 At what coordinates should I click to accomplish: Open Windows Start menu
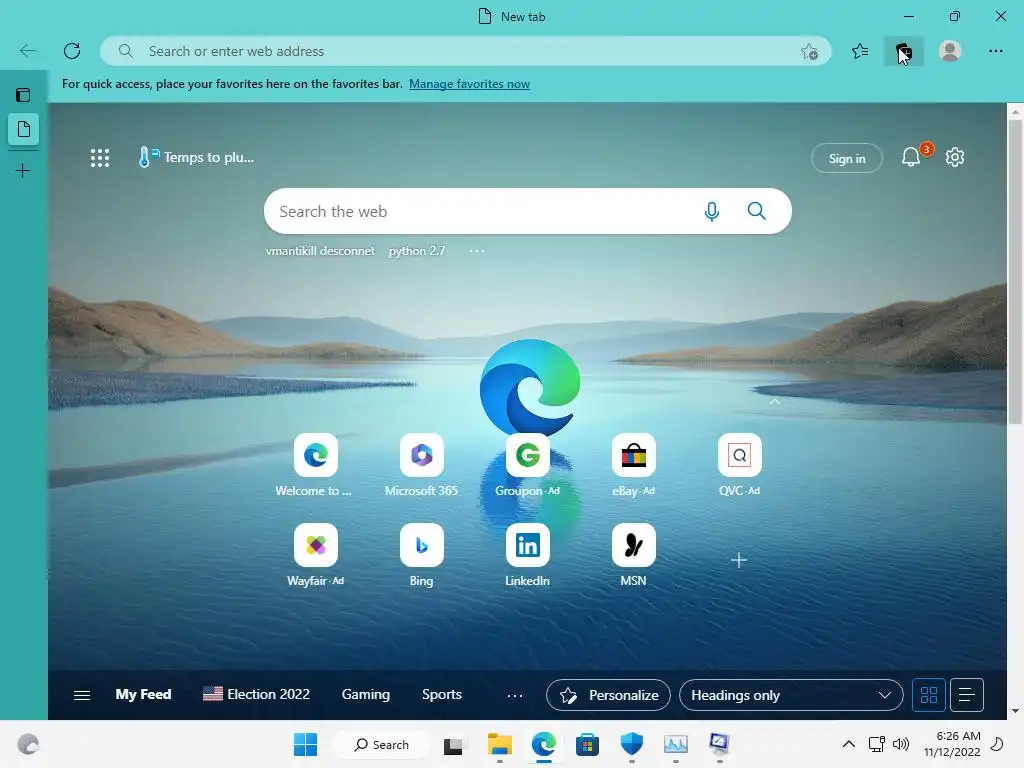[305, 744]
